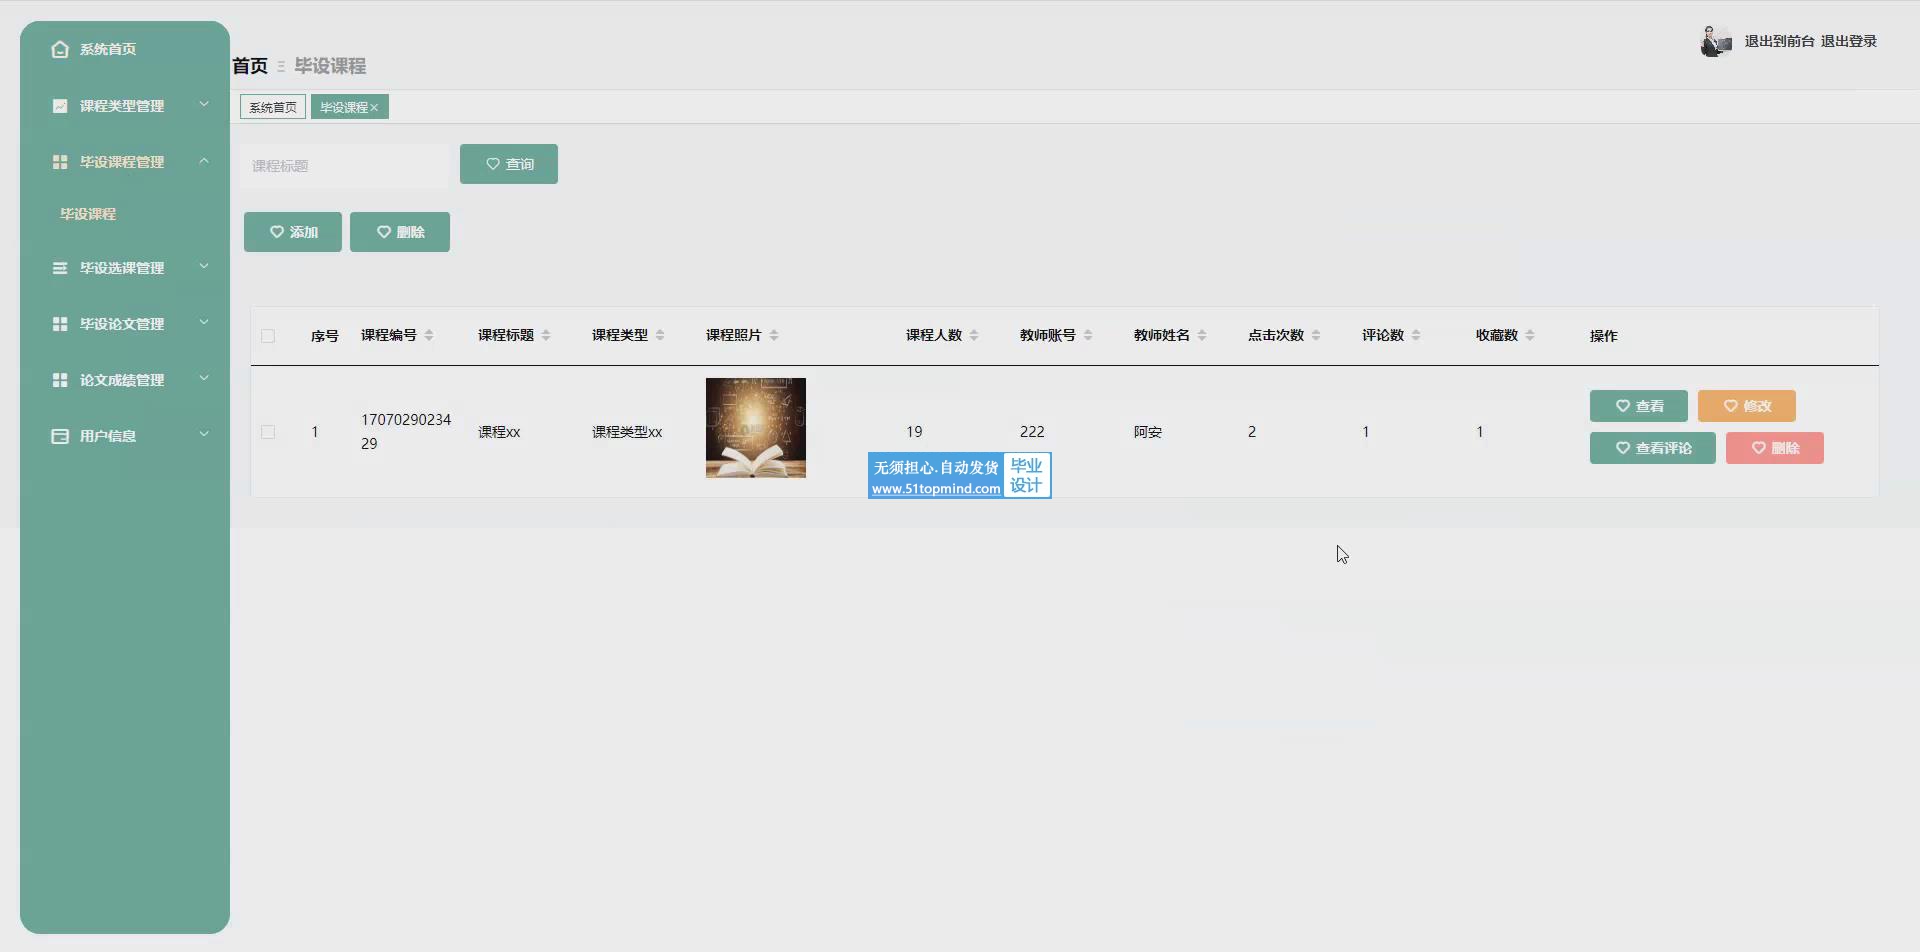1920x952 pixels.
Task: Sort by 点击次数 column arrows
Action: pyautogui.click(x=1316, y=335)
